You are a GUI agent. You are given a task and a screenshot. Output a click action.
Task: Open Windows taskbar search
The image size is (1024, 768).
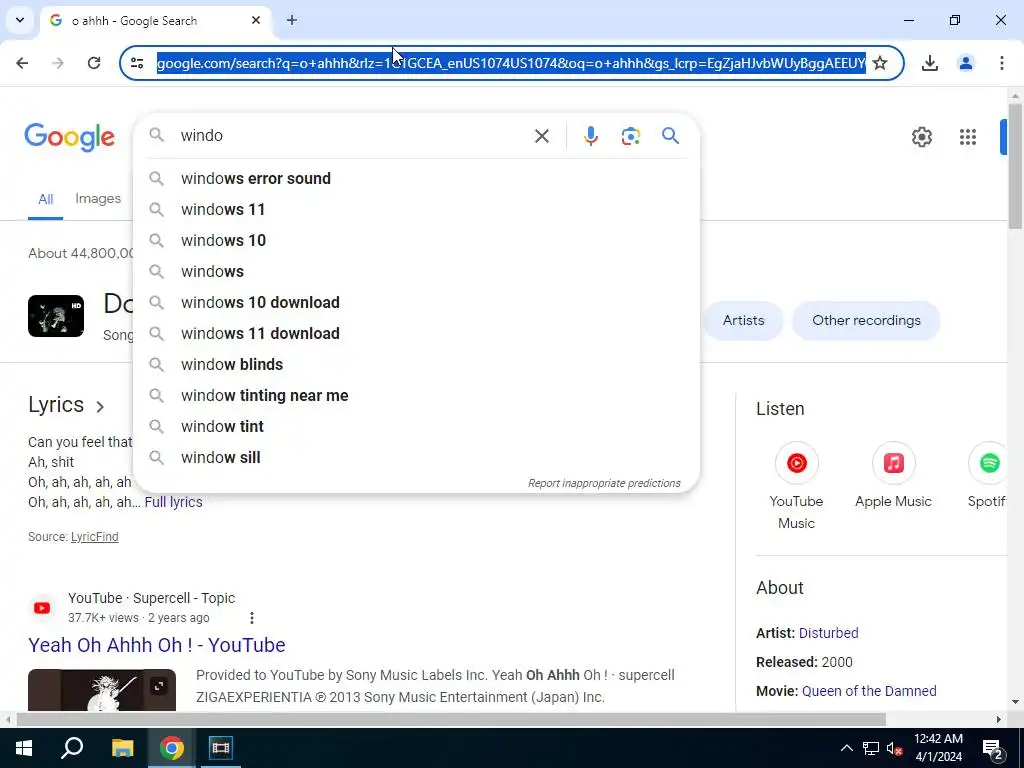click(x=72, y=748)
